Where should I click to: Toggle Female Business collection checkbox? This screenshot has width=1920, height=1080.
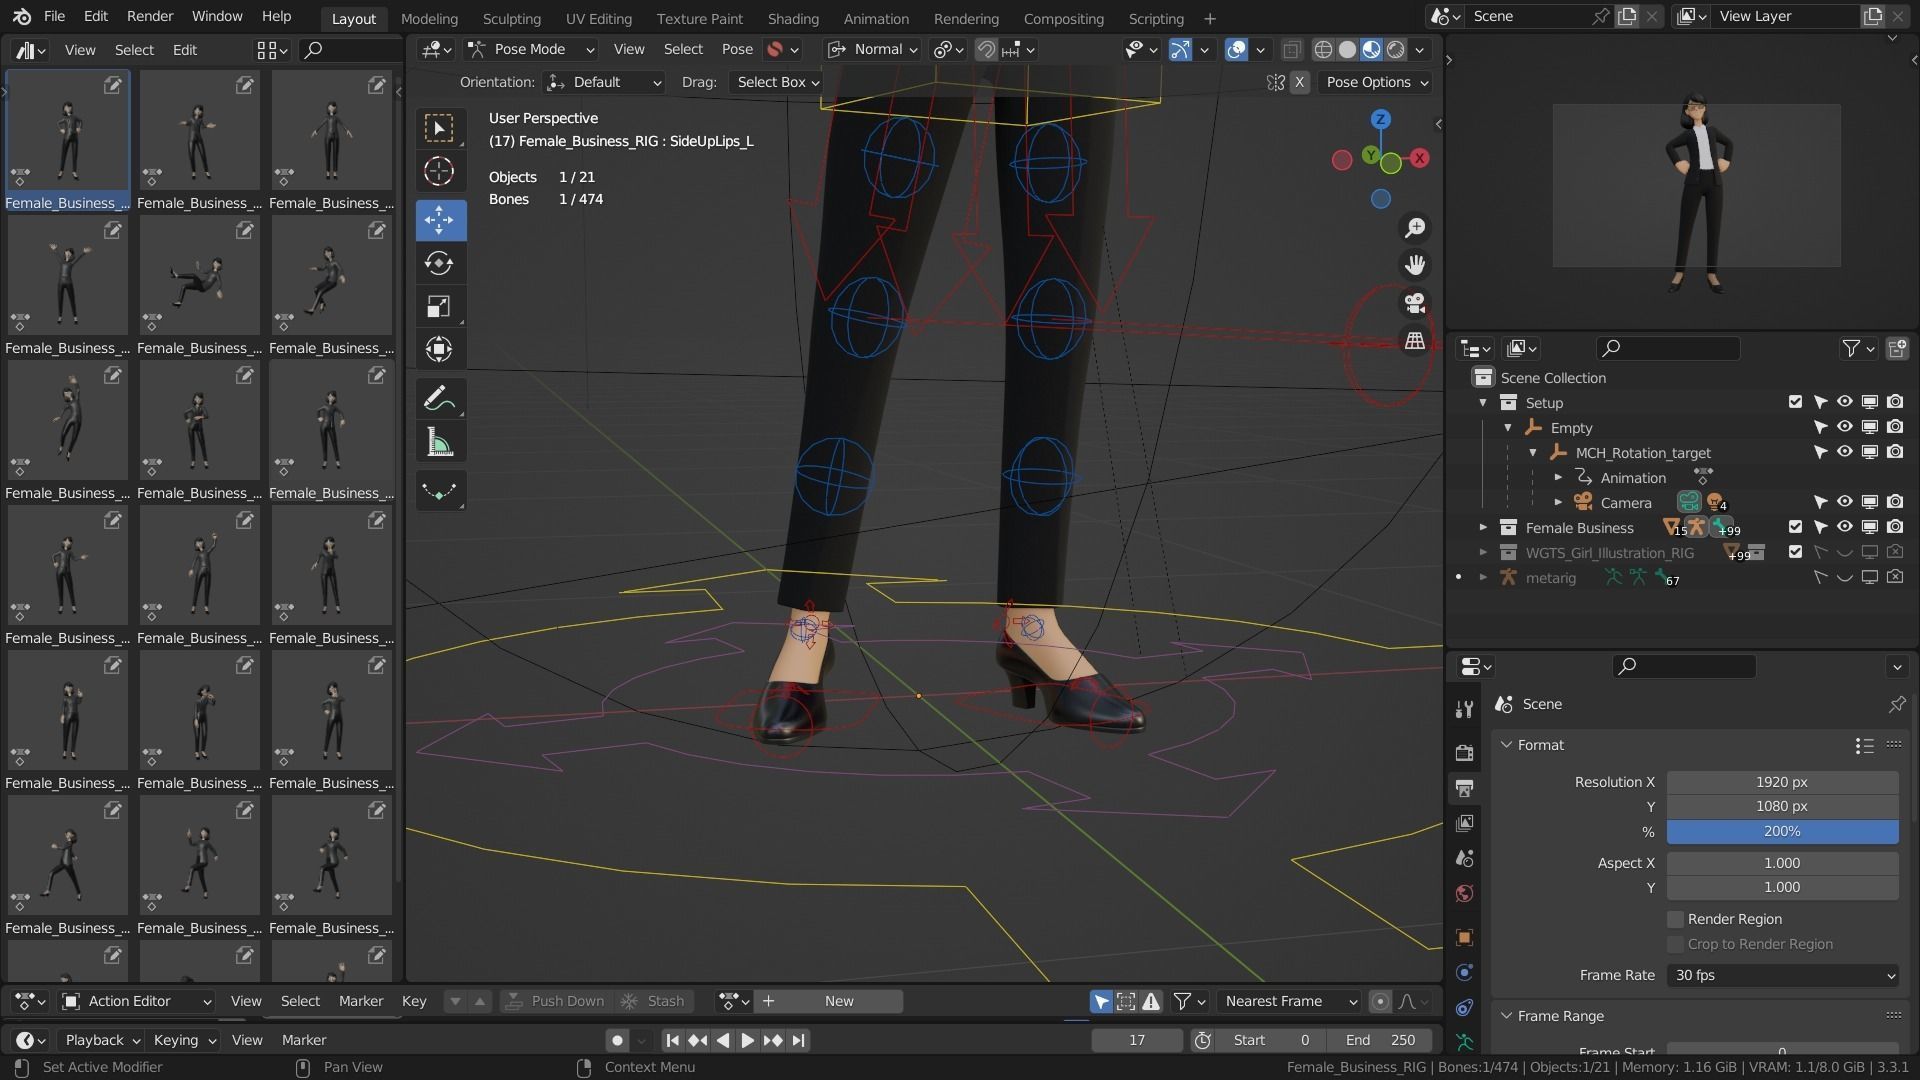(x=1795, y=527)
